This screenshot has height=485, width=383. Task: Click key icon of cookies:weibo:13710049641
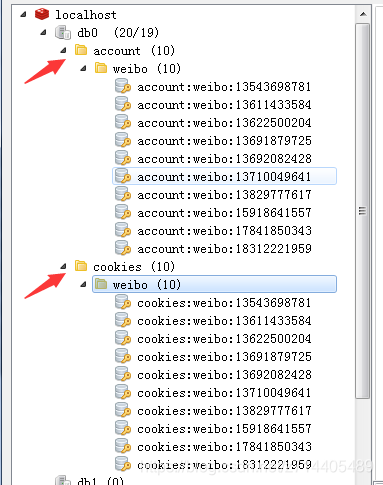coord(123,392)
